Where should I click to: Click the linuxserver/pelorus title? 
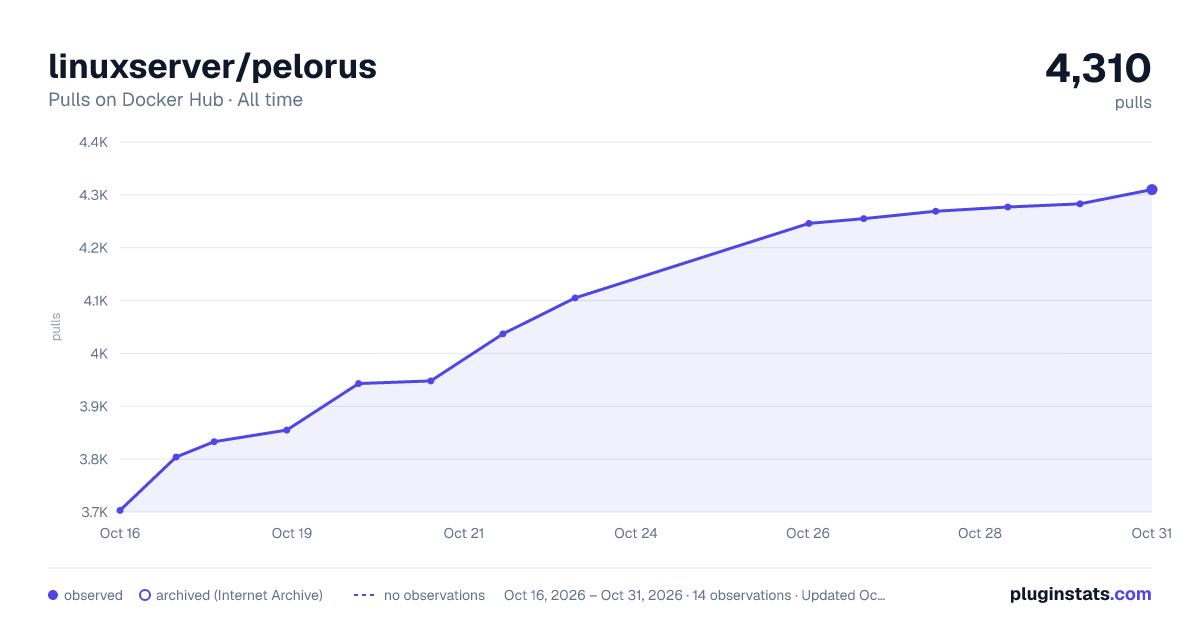pyautogui.click(x=213, y=66)
